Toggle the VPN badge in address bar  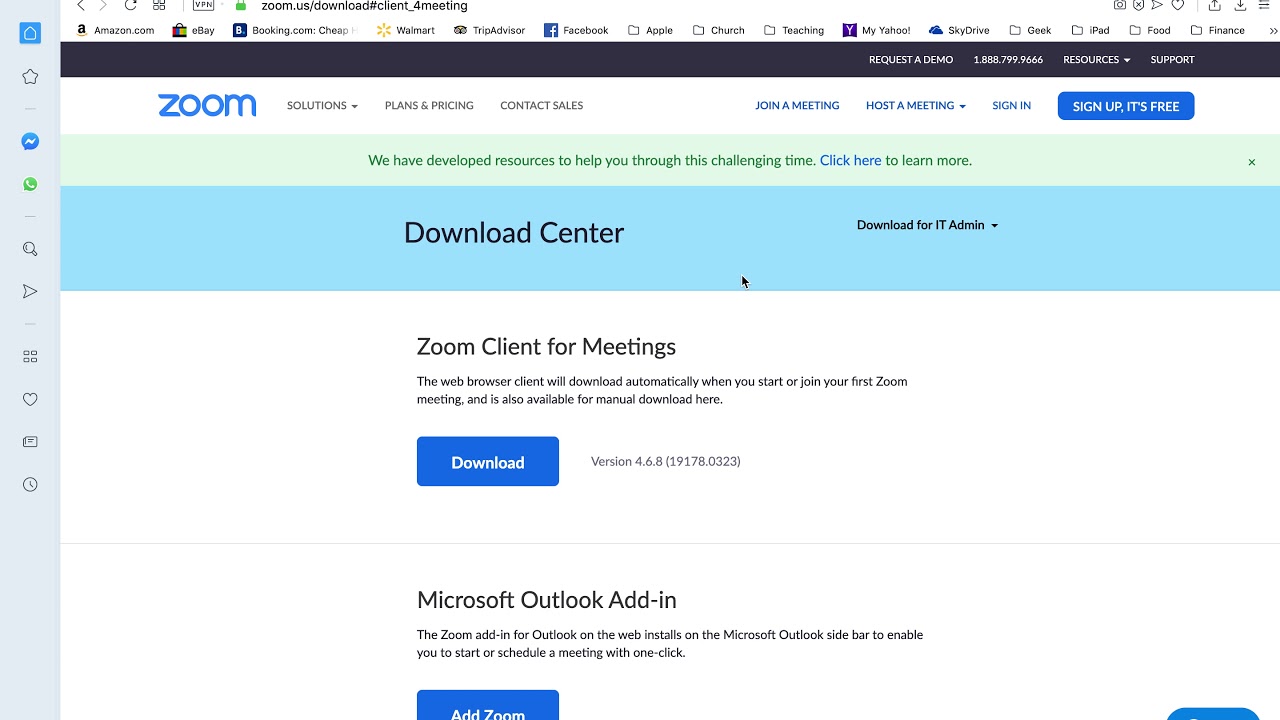[x=204, y=5]
